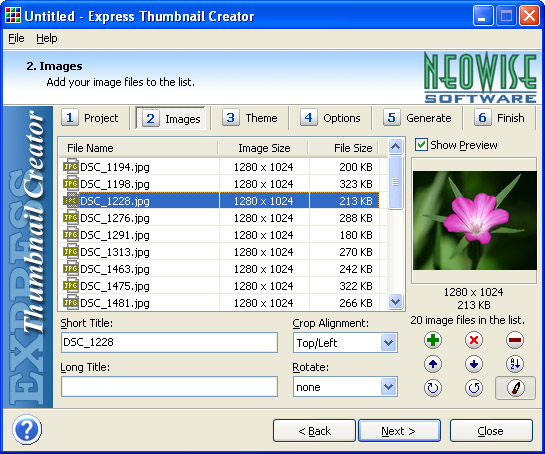The height and width of the screenshot is (454, 545).
Task: Click the < Back button
Action: click(314, 431)
